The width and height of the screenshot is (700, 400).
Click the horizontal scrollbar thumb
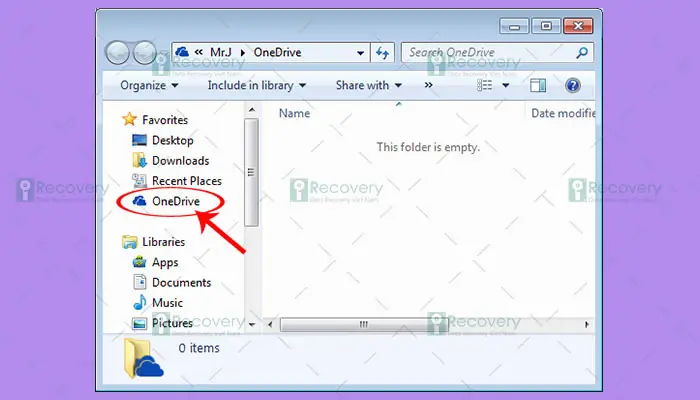(363, 325)
